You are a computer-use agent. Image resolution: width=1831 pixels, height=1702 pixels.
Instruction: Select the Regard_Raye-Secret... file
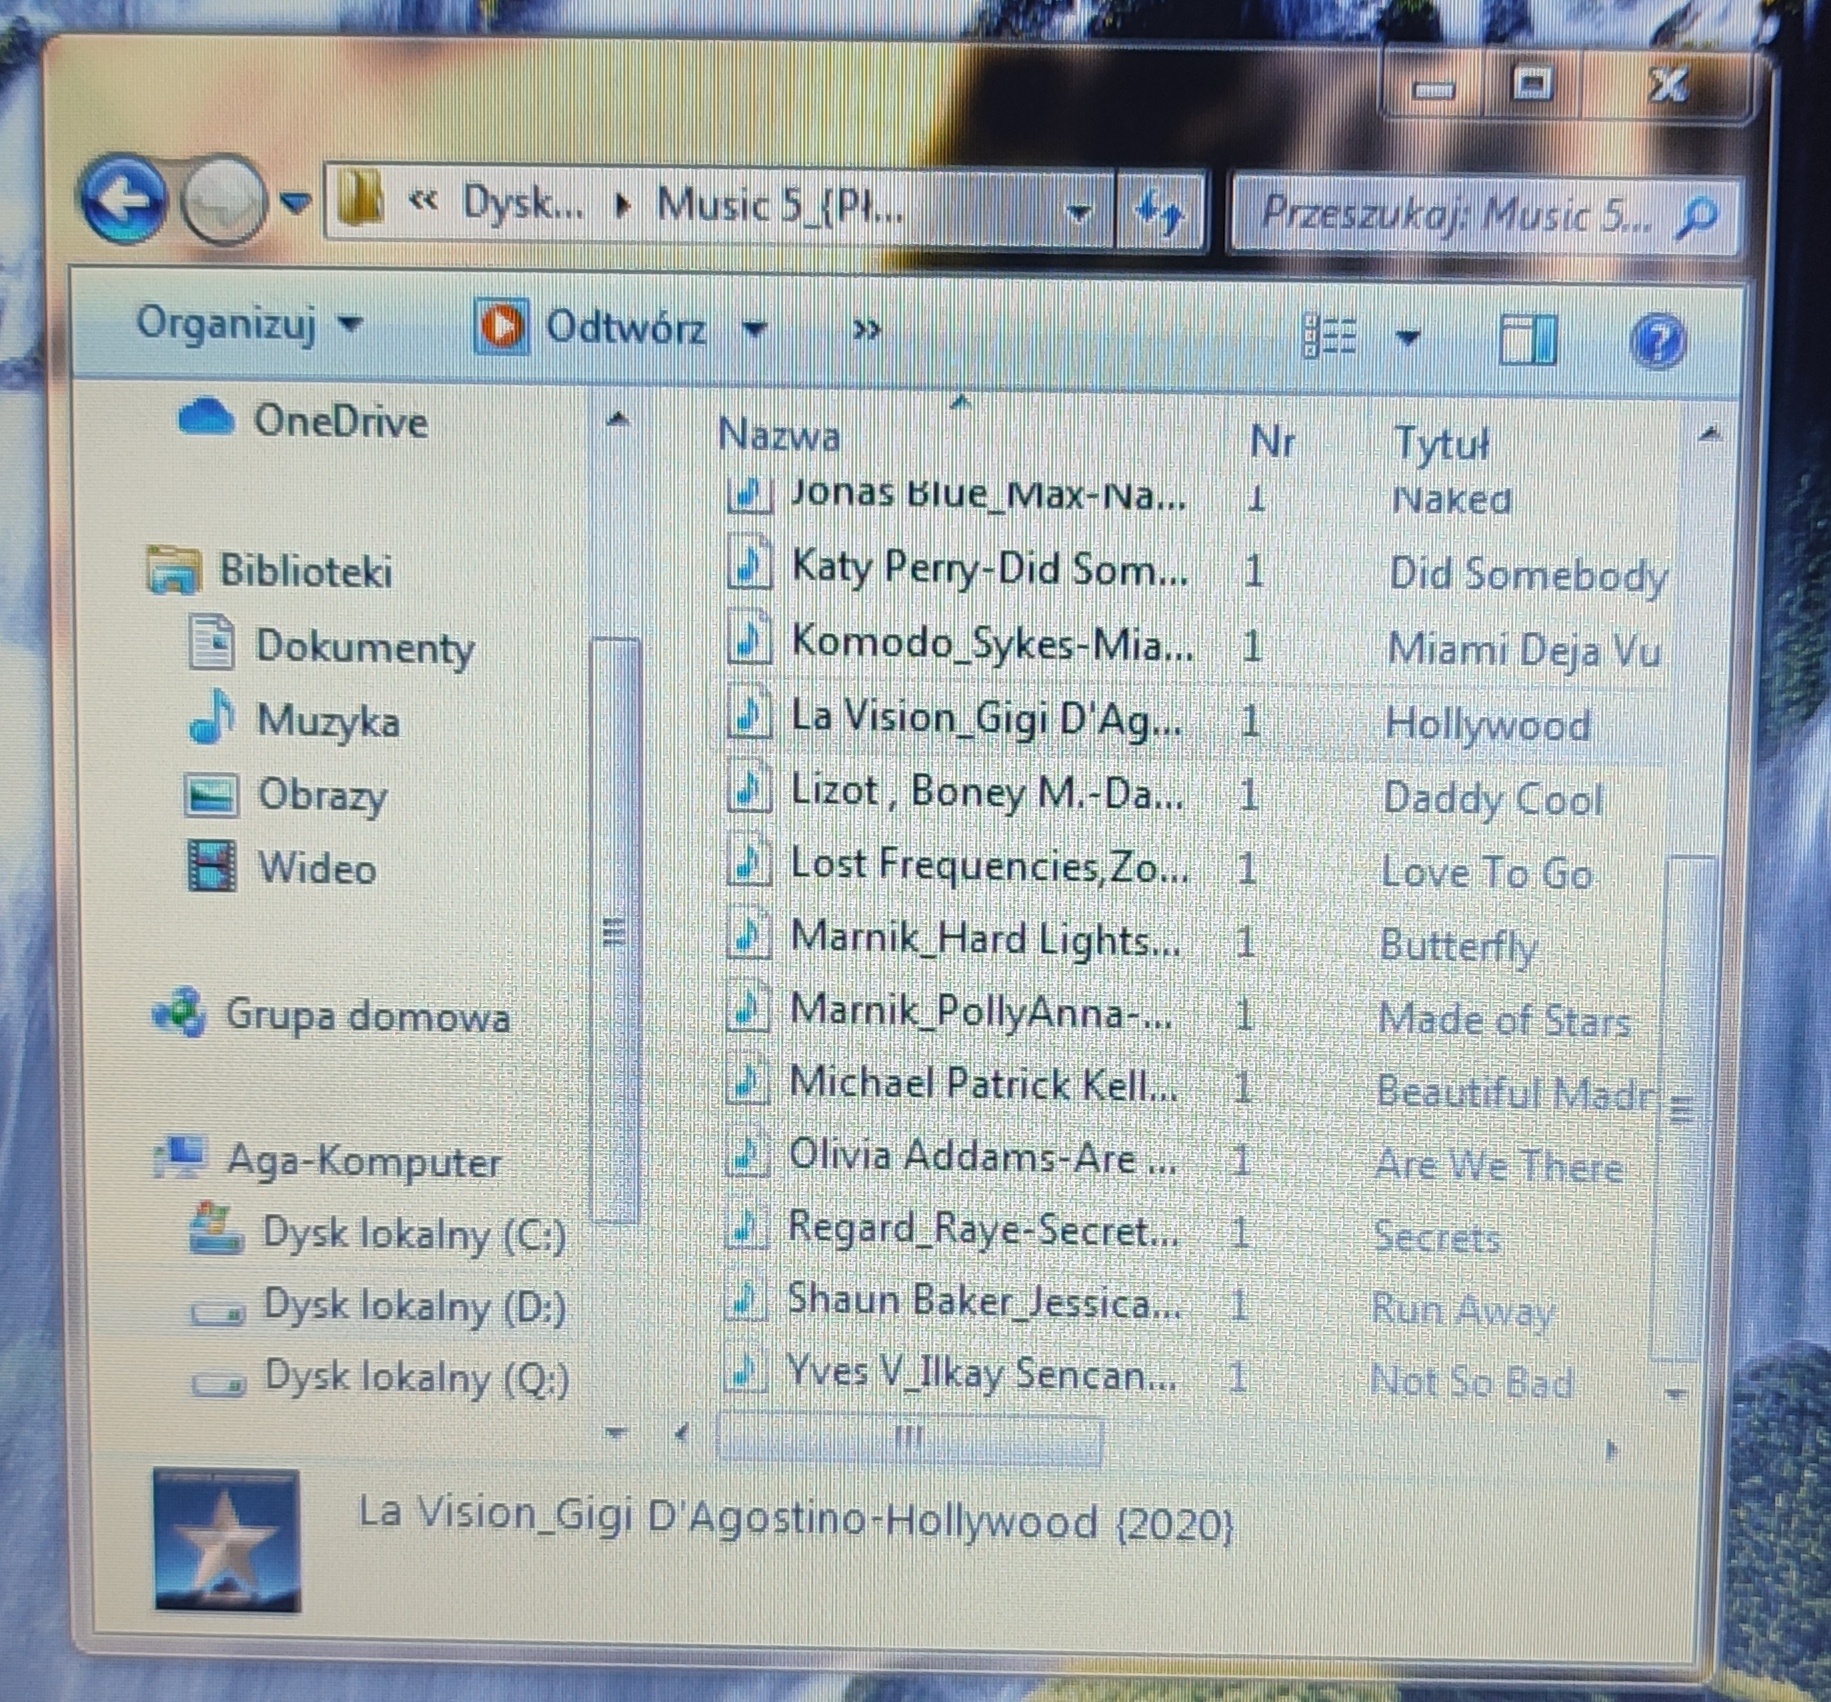coord(952,1228)
